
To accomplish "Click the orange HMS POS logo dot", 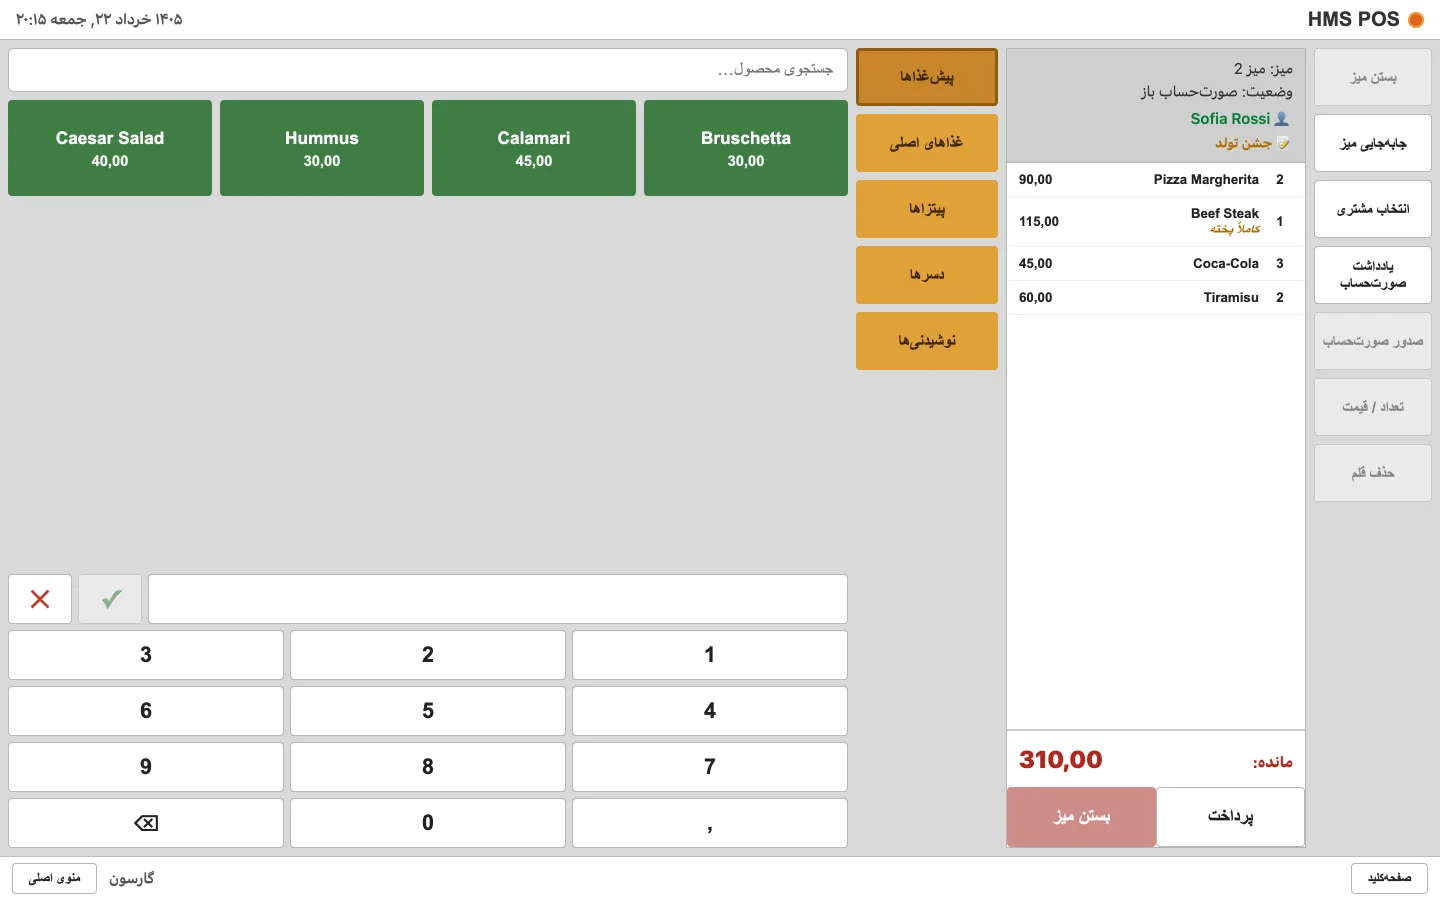I will click(x=1416, y=19).
